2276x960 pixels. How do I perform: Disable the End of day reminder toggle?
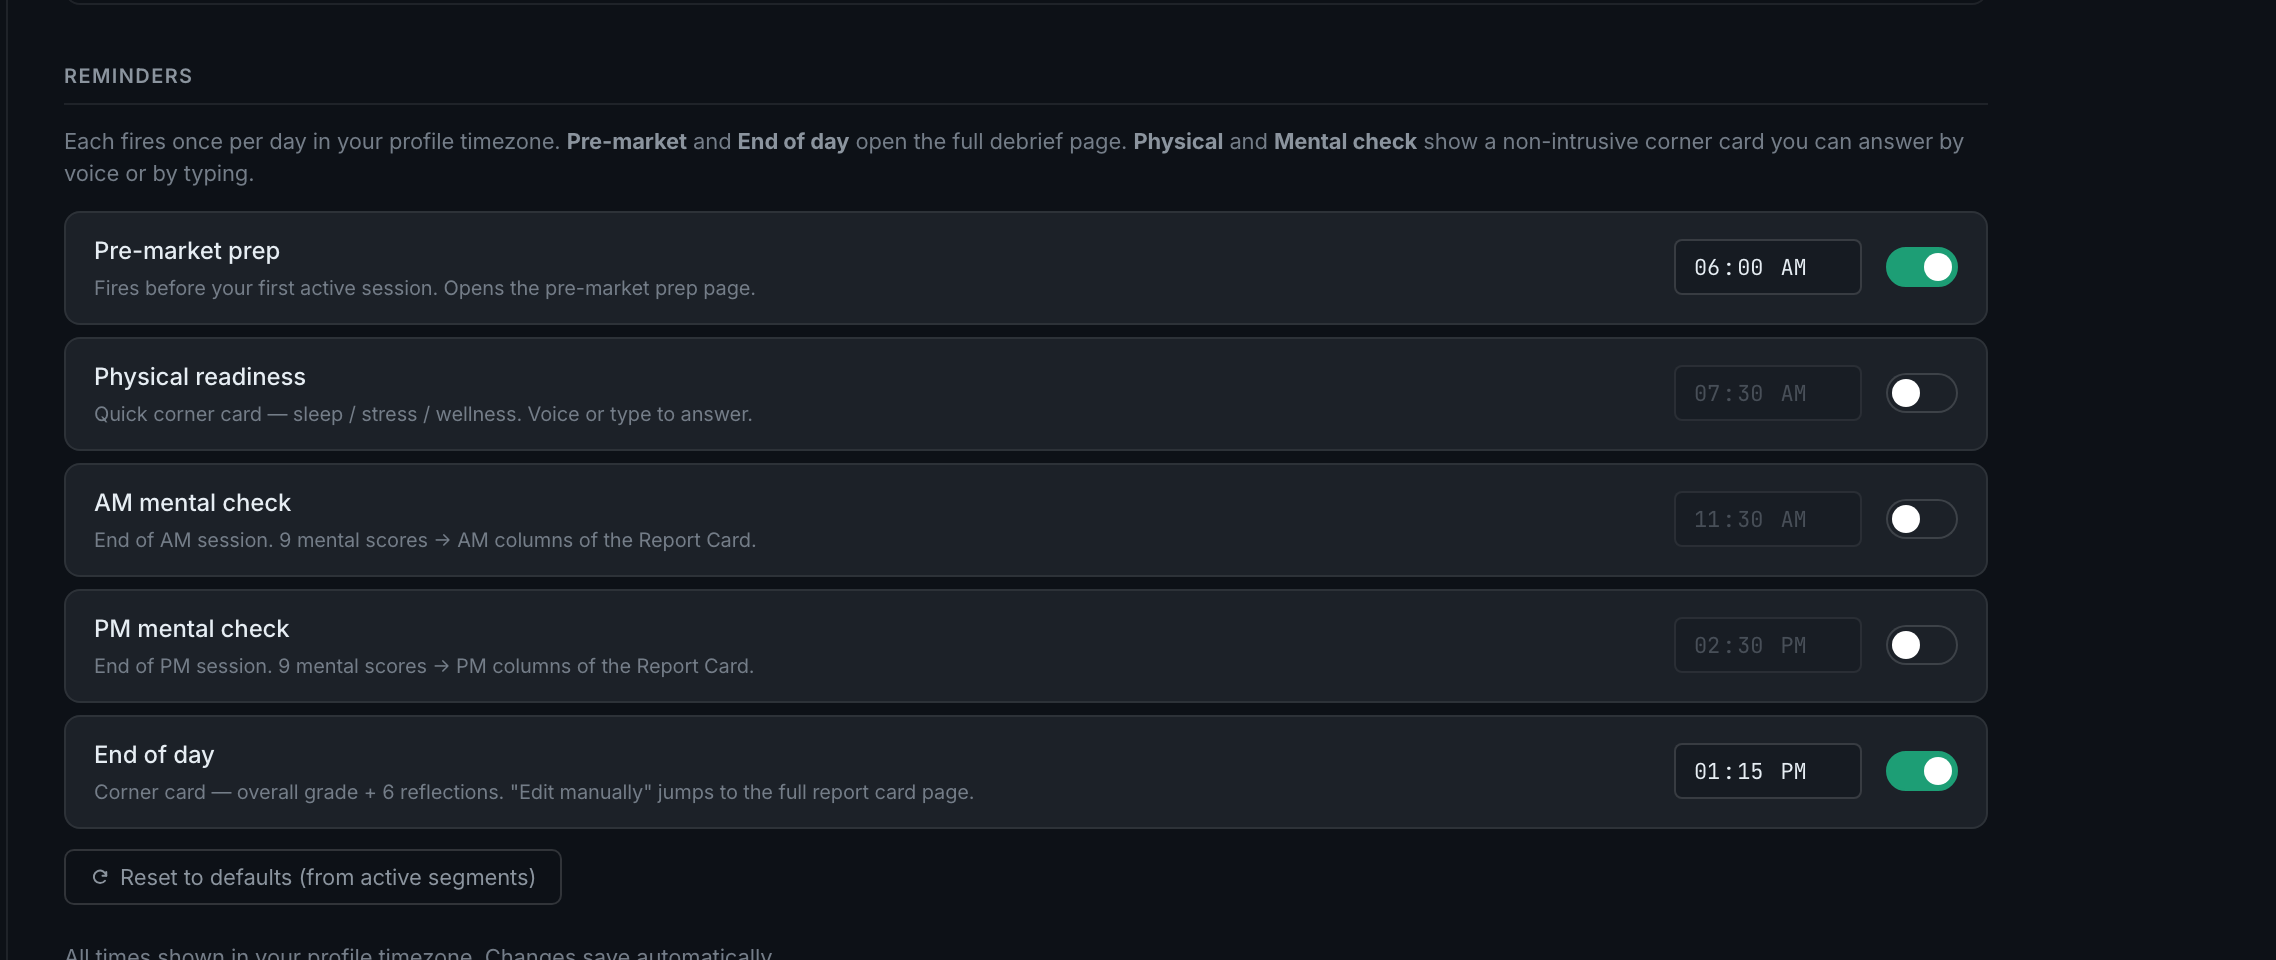click(x=1921, y=771)
